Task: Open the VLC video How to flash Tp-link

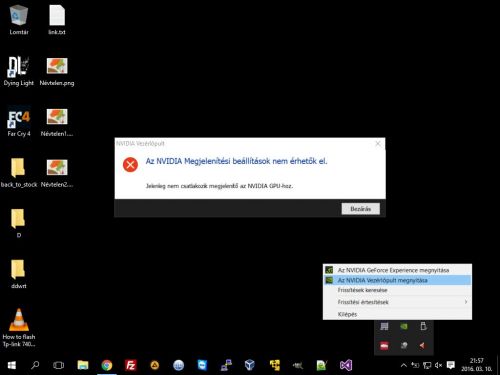Action: click(x=19, y=328)
